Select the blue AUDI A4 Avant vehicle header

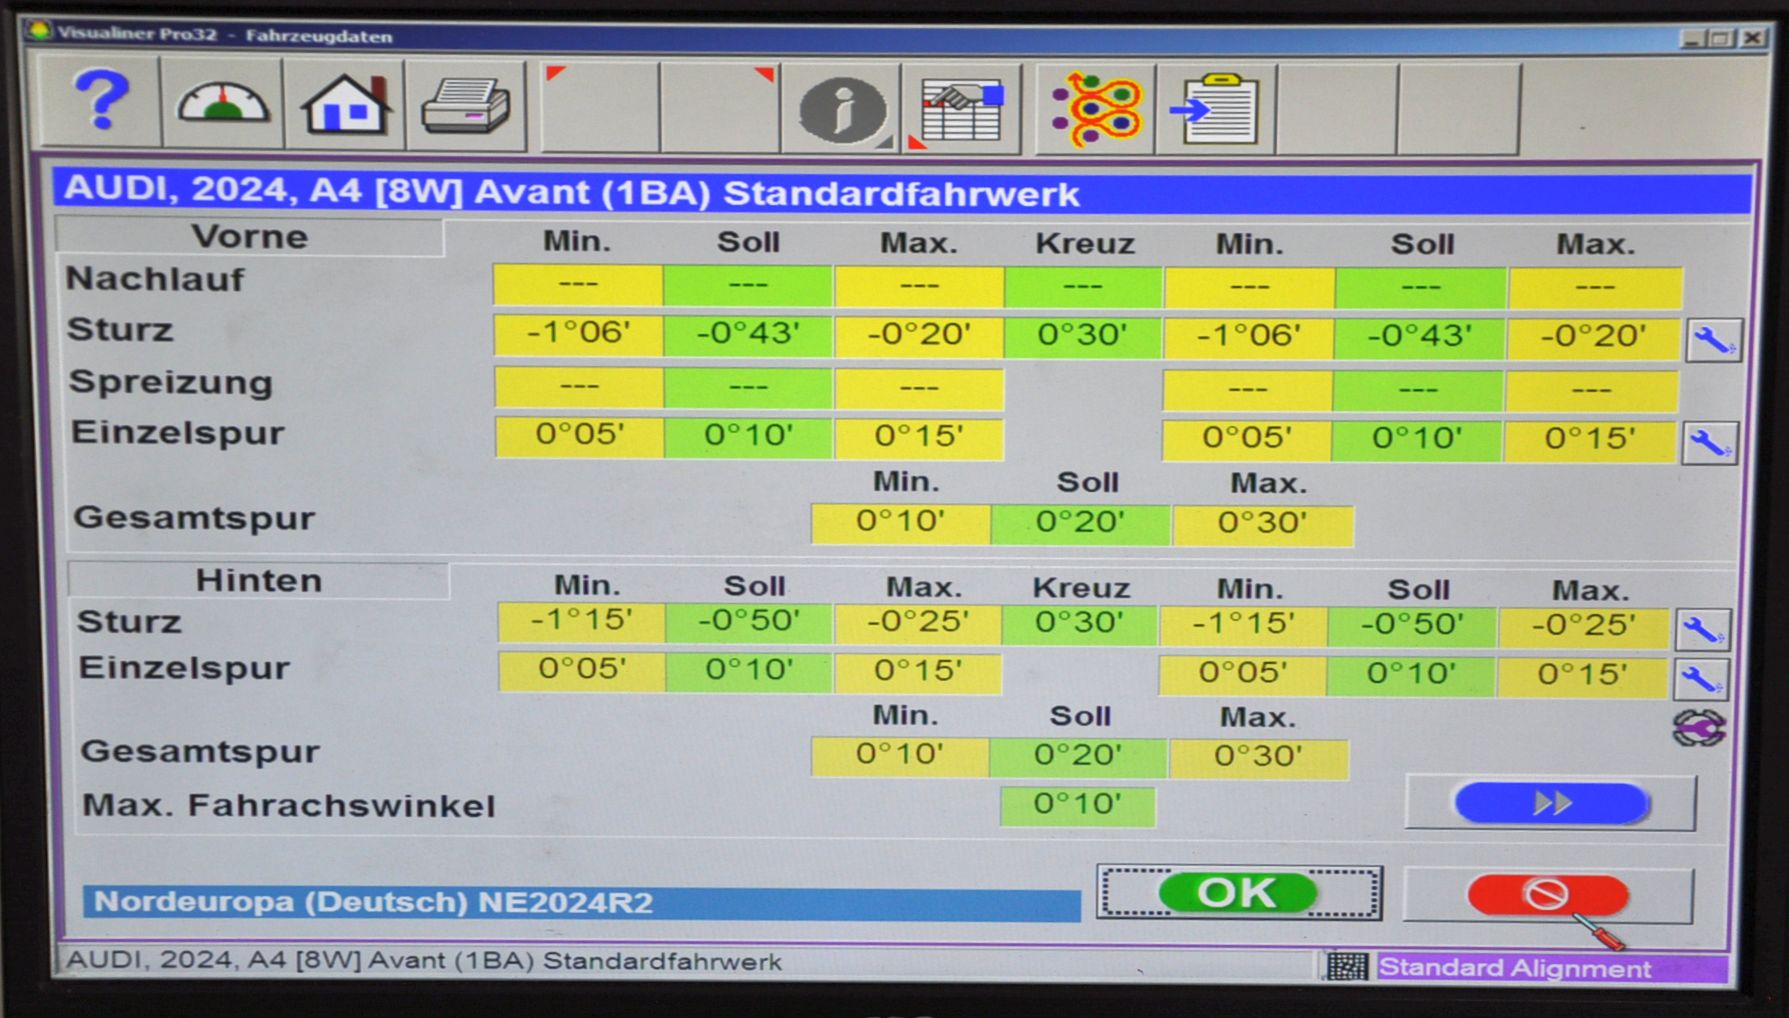click(x=903, y=191)
